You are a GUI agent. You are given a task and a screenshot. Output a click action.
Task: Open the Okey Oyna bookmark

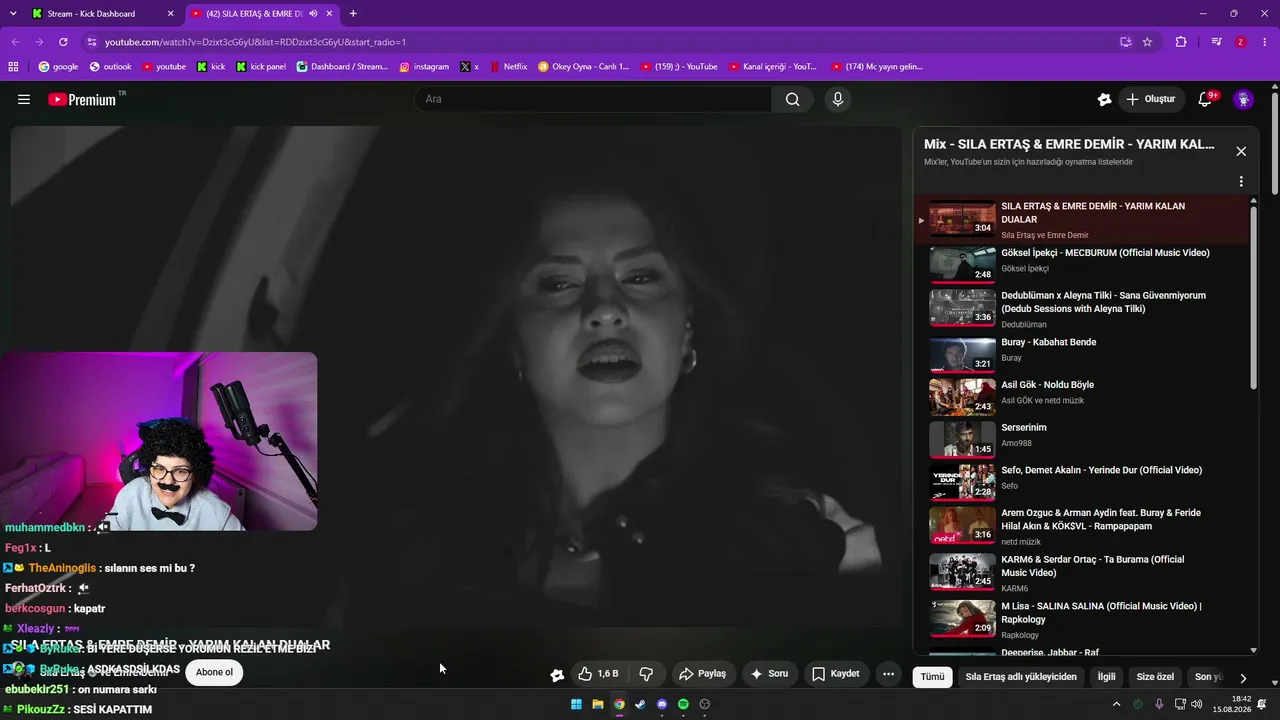584,67
